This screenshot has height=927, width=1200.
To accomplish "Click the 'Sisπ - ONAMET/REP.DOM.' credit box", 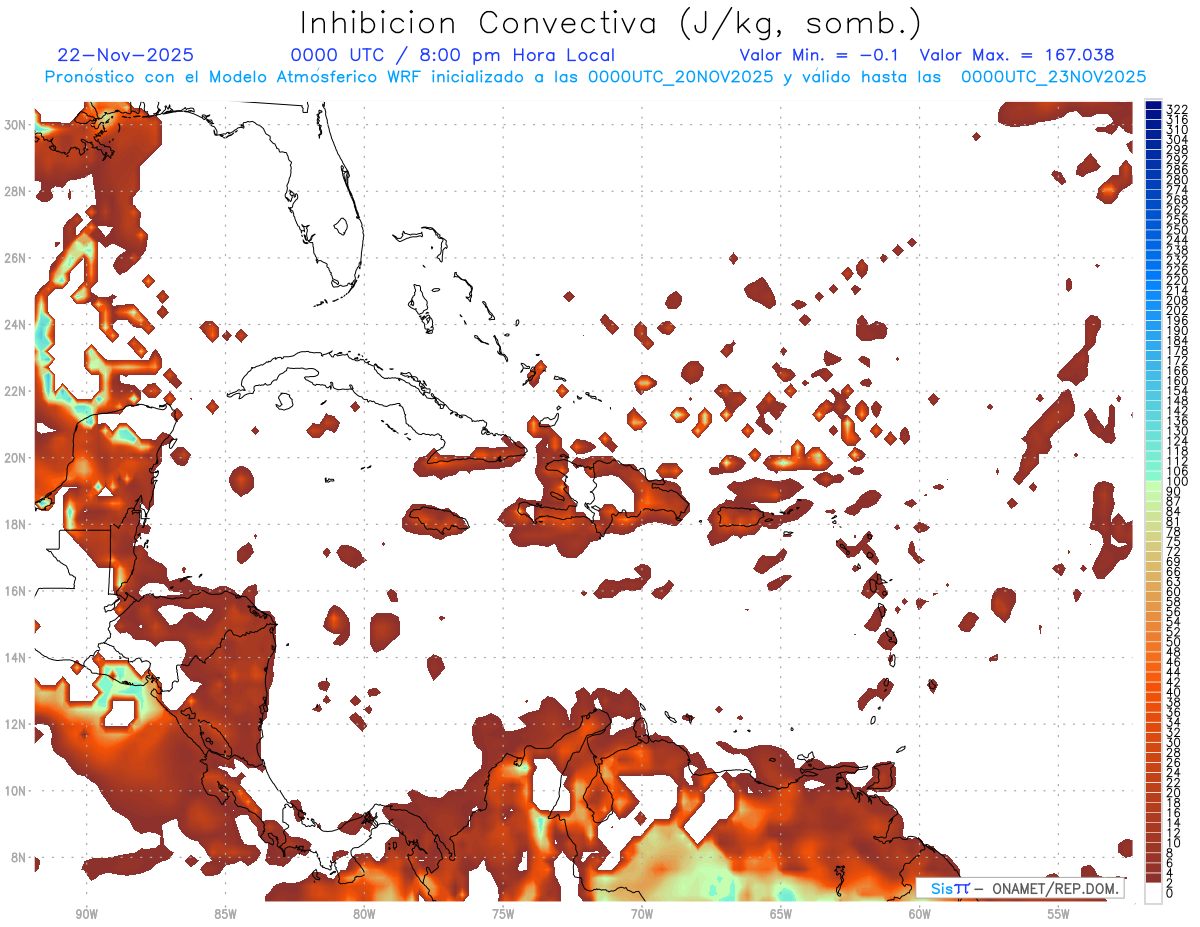I will coord(1020,889).
